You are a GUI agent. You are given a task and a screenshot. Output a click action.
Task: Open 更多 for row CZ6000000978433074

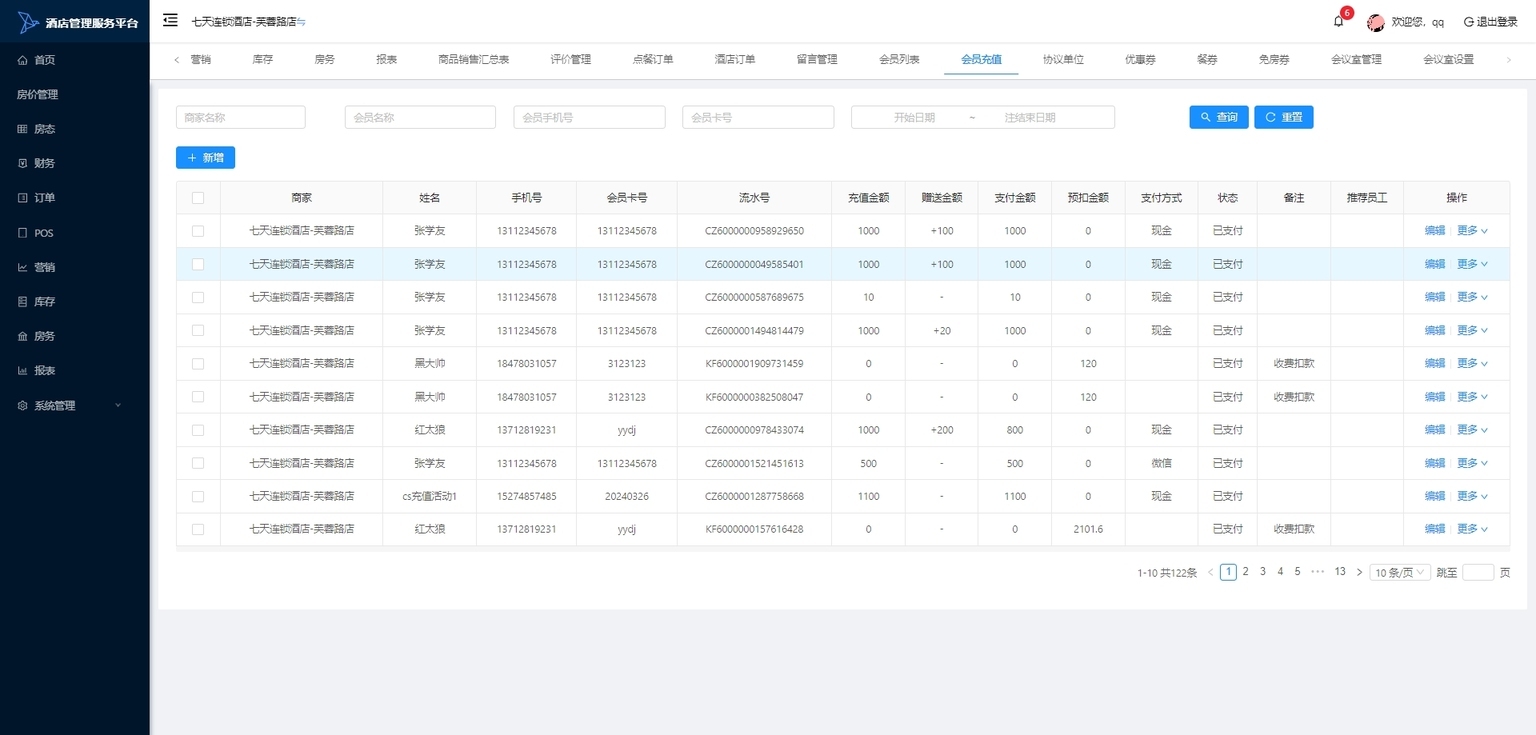coord(1472,430)
